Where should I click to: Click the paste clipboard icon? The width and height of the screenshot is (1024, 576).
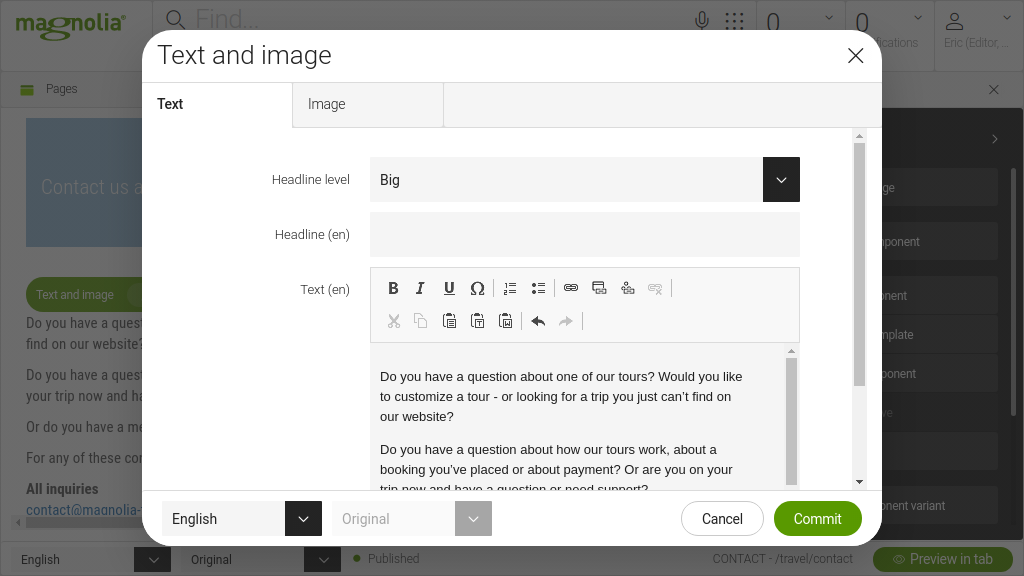pyautogui.click(x=449, y=321)
